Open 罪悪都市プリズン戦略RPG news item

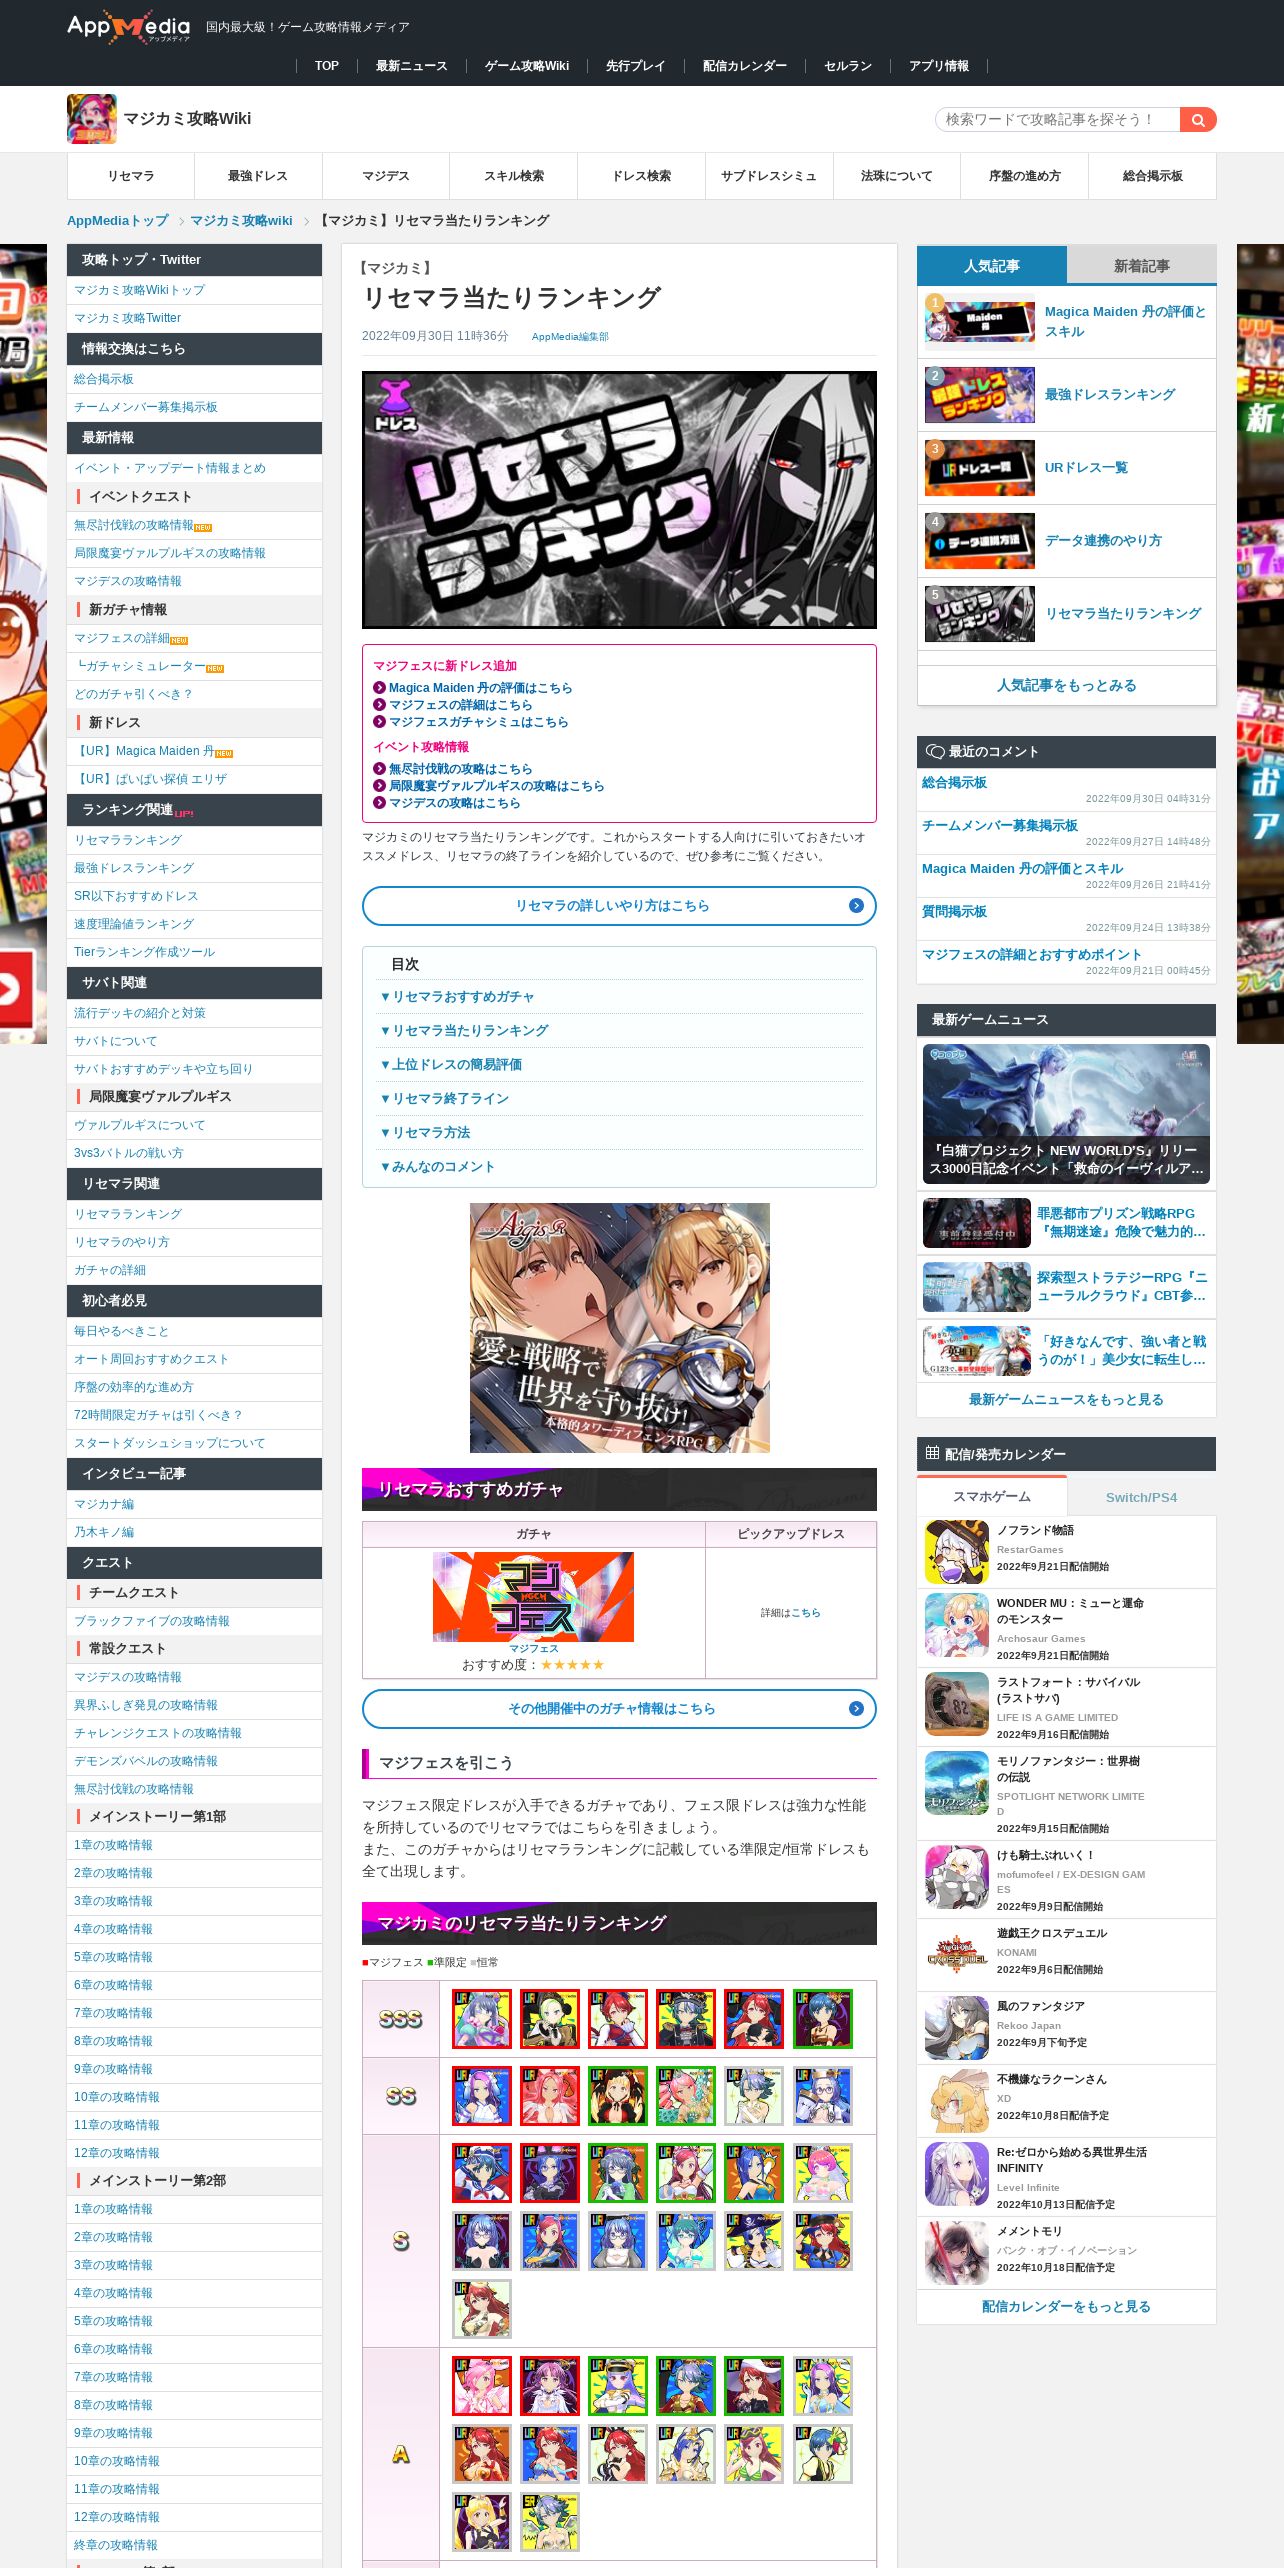[x=1066, y=1223]
